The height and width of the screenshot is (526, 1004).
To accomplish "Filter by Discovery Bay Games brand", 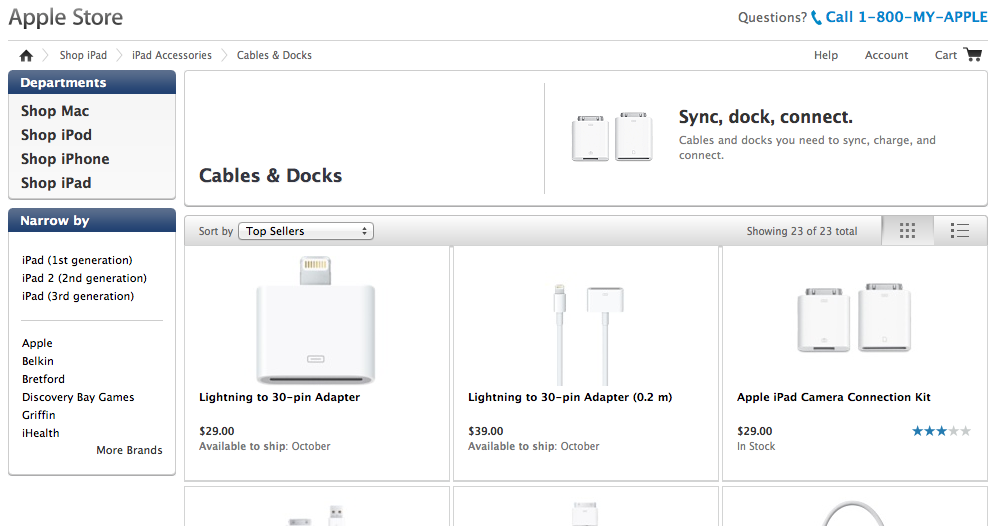I will click(x=78, y=397).
